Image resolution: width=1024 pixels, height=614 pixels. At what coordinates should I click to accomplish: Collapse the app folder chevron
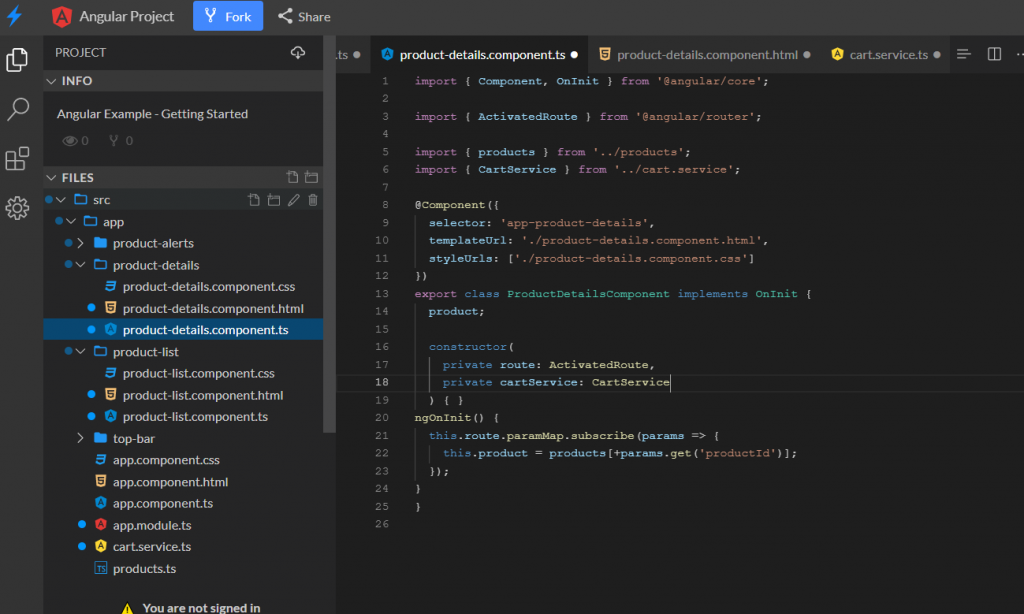[x=71, y=221]
